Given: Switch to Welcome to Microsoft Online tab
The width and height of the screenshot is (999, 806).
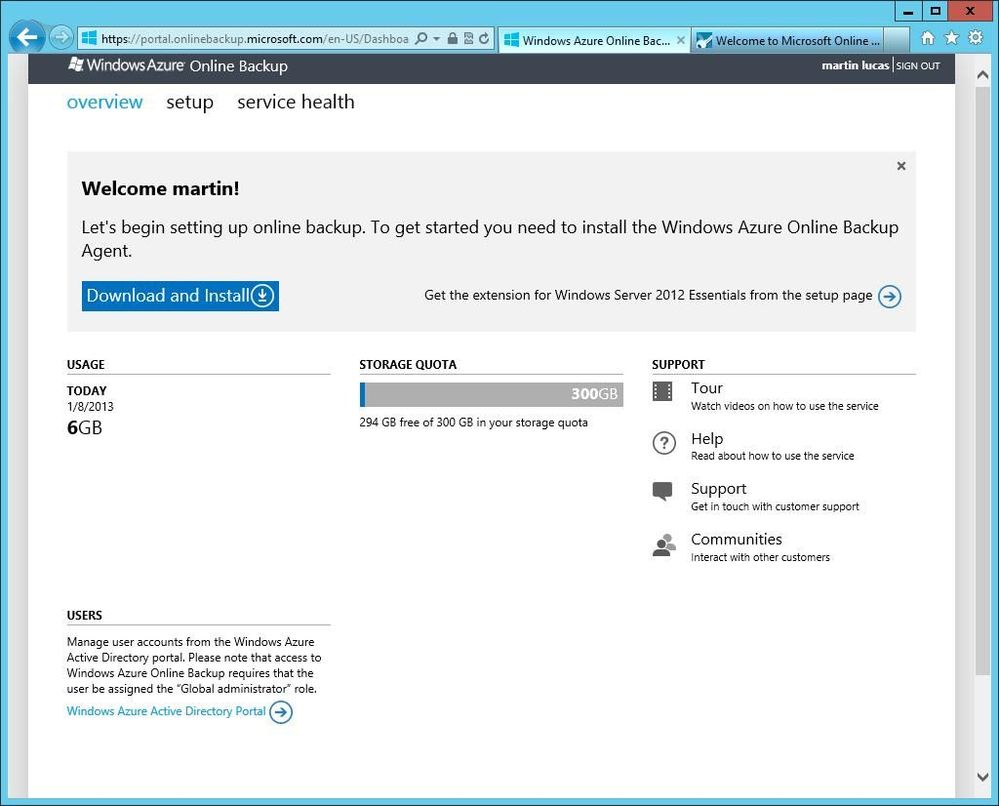Looking at the screenshot, I should [x=789, y=40].
